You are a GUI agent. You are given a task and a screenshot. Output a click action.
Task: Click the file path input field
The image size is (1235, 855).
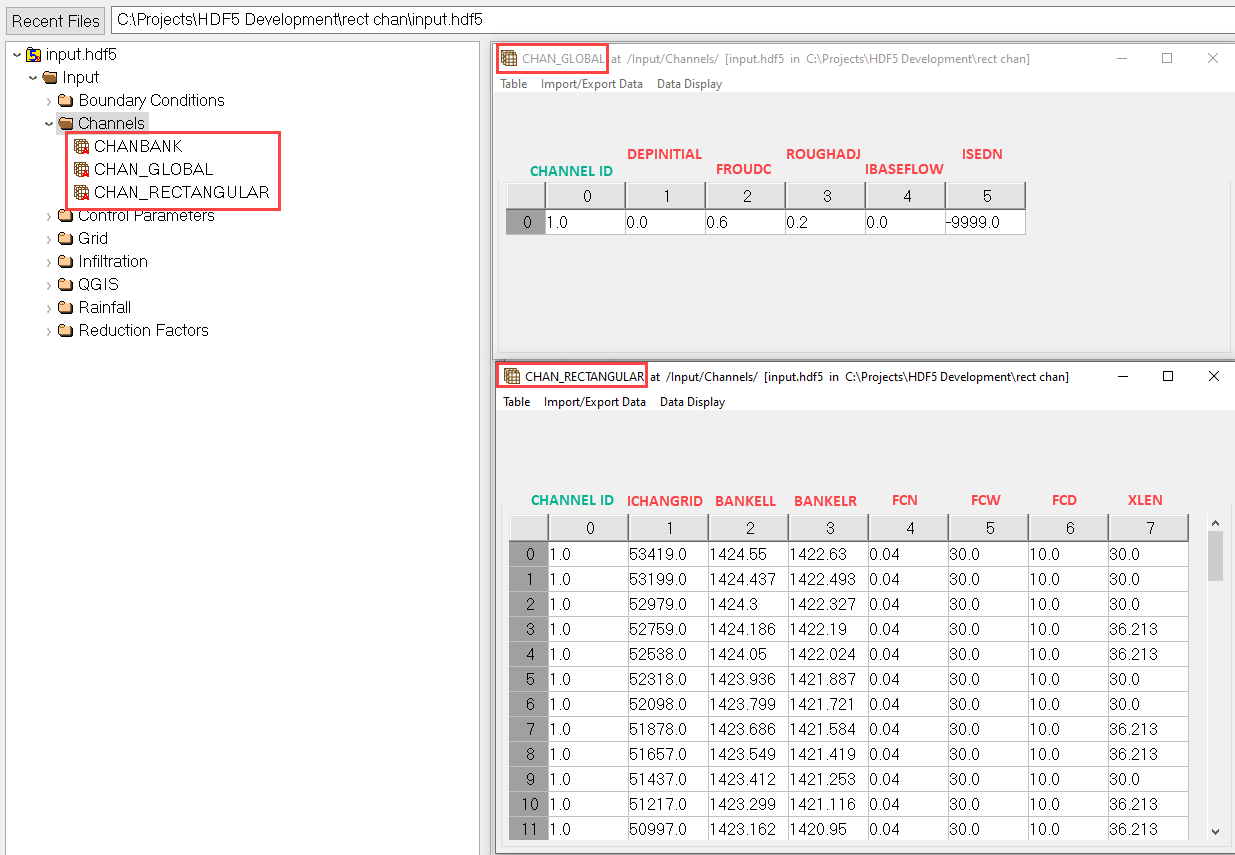(x=670, y=20)
